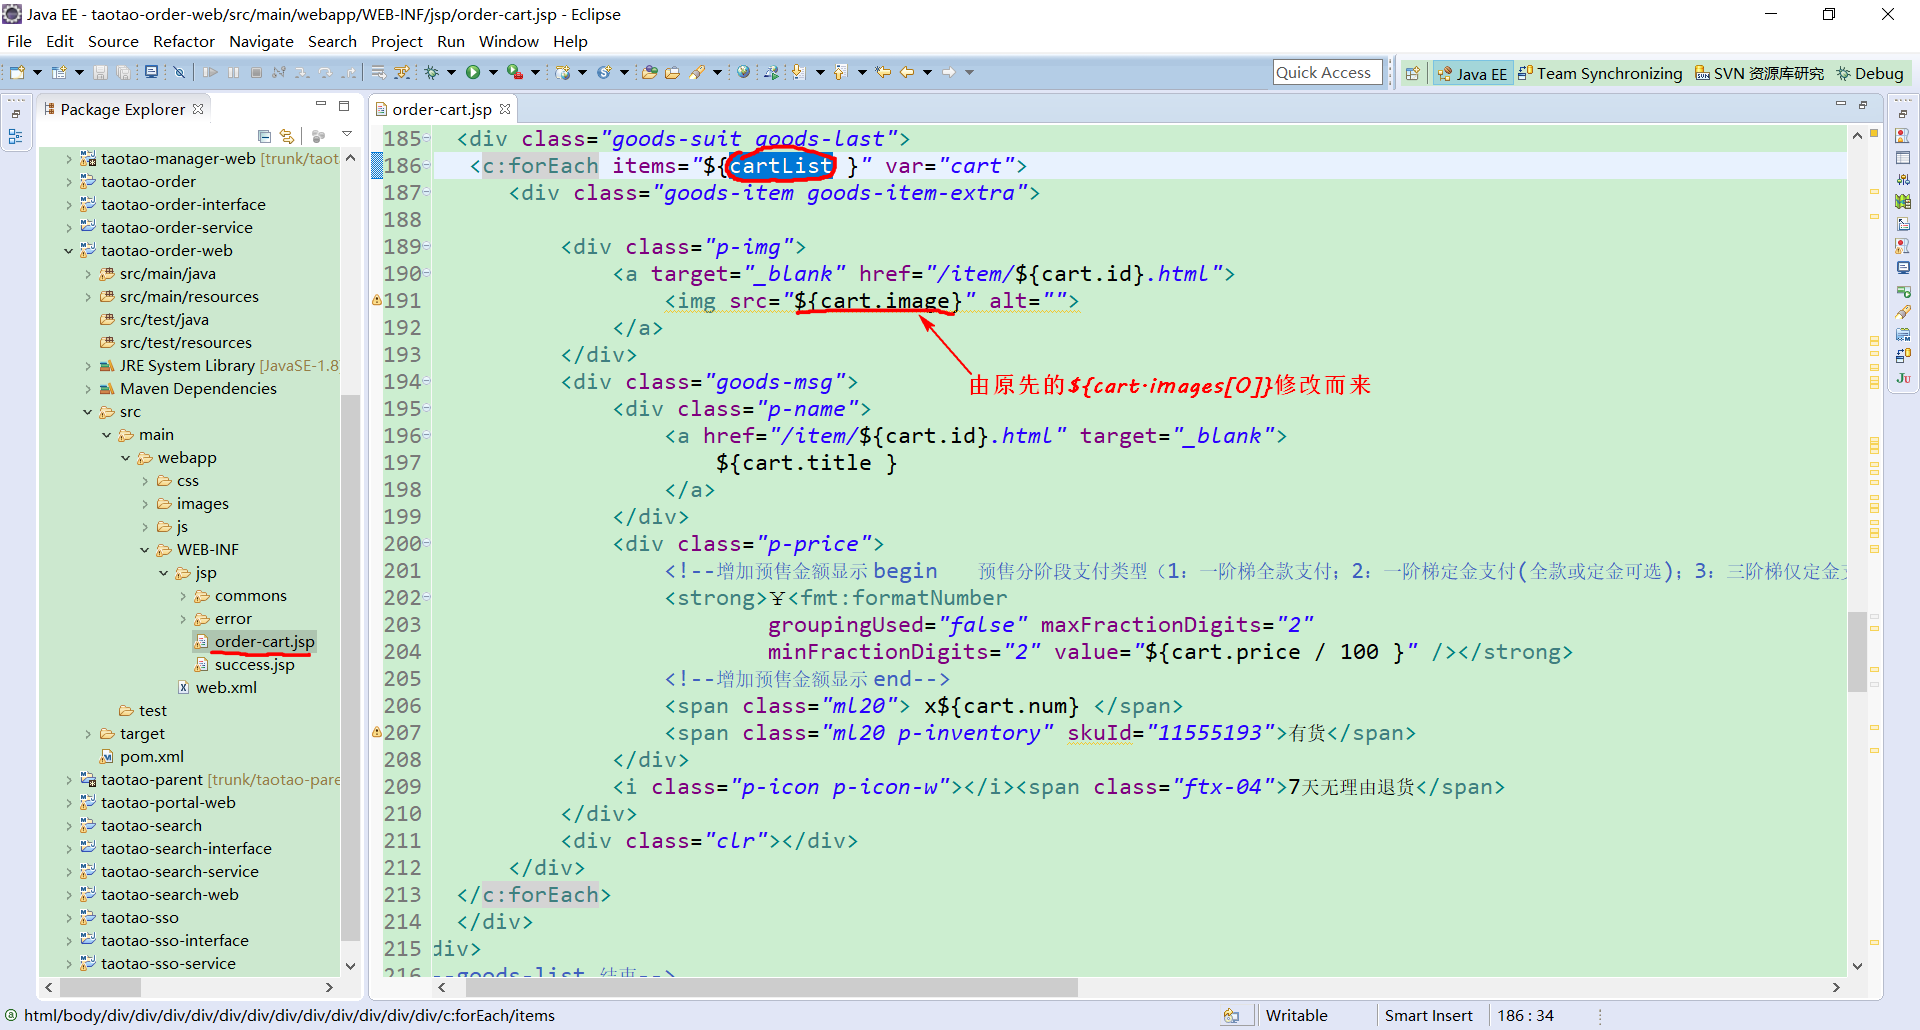Viewport: 1920px width, 1030px height.
Task: Click the New file toolbar icon
Action: click(17, 72)
